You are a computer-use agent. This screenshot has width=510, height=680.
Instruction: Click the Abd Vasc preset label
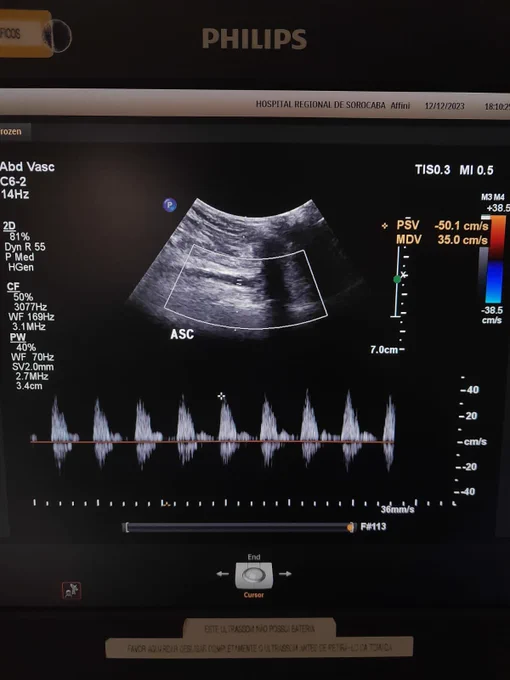(27, 167)
